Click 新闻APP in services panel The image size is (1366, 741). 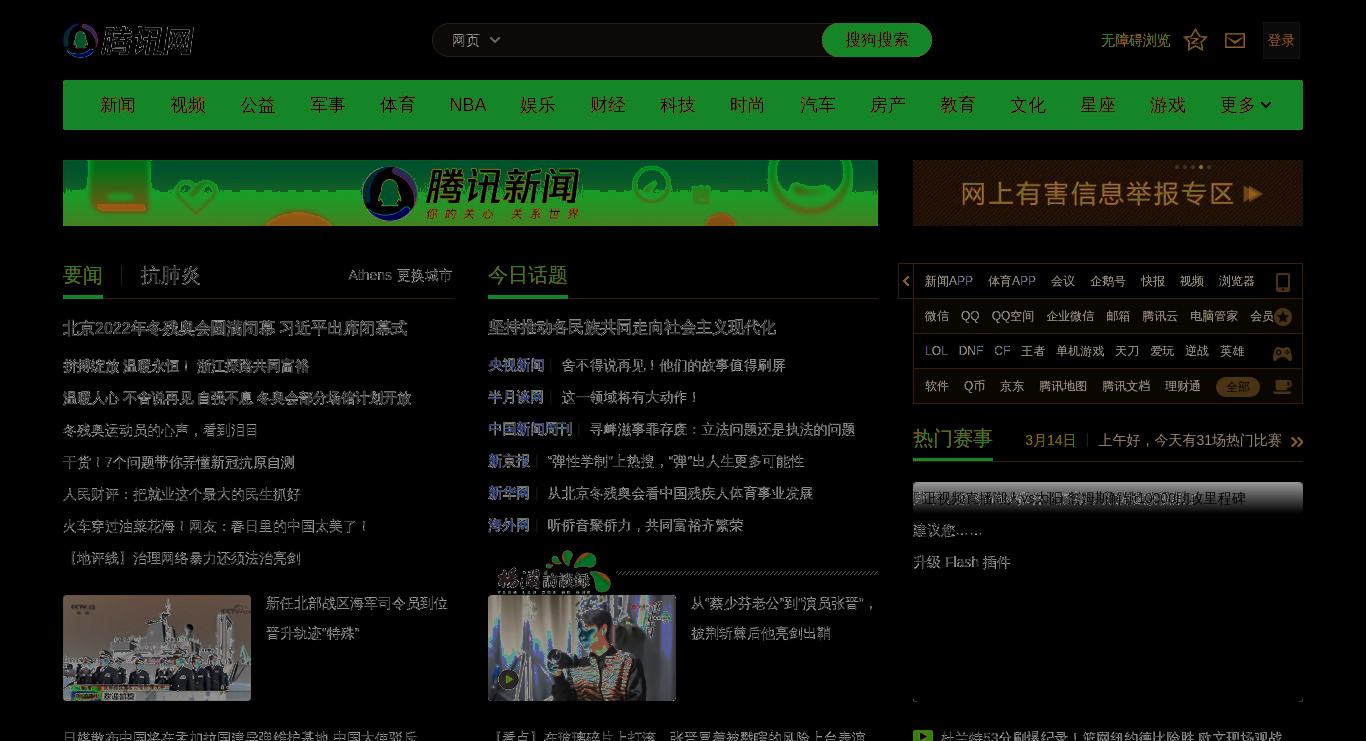pyautogui.click(x=949, y=281)
